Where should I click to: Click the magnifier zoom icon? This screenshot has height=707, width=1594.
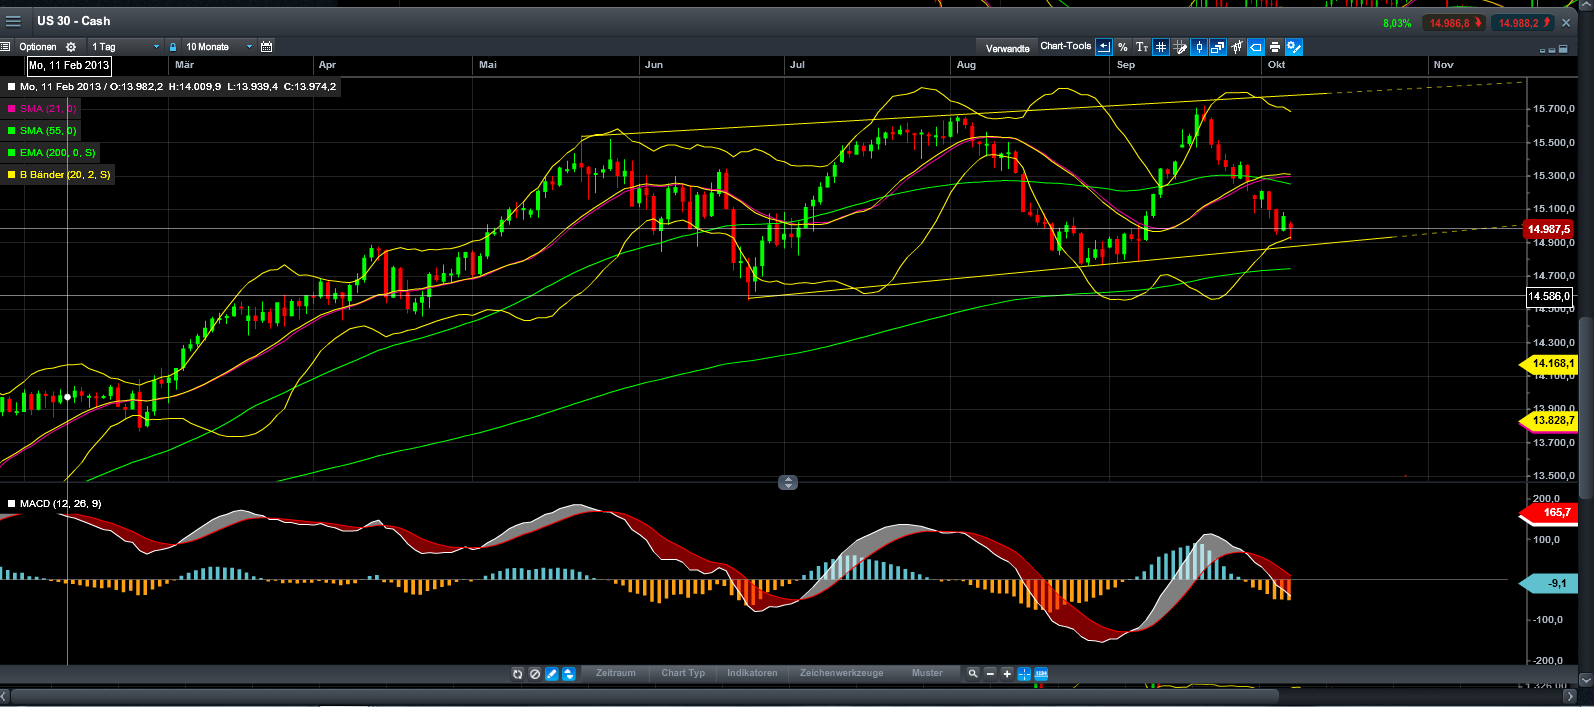(972, 674)
